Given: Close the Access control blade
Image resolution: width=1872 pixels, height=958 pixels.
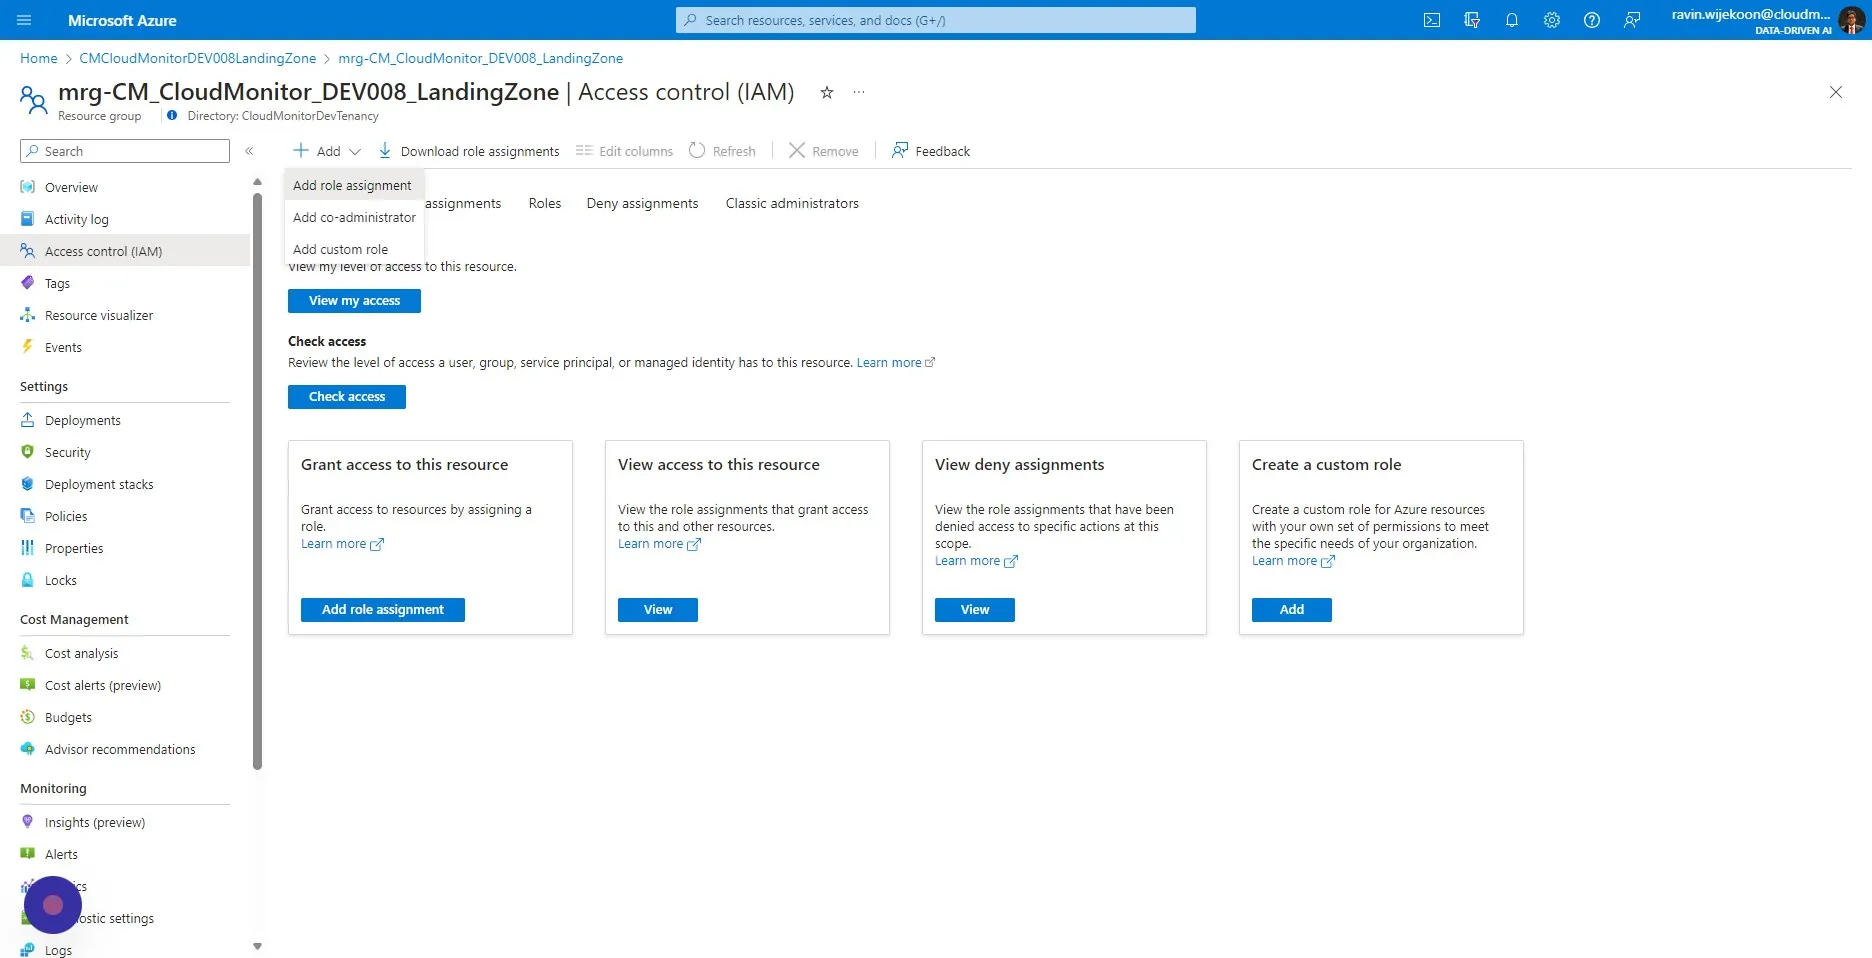Looking at the screenshot, I should [x=1836, y=92].
